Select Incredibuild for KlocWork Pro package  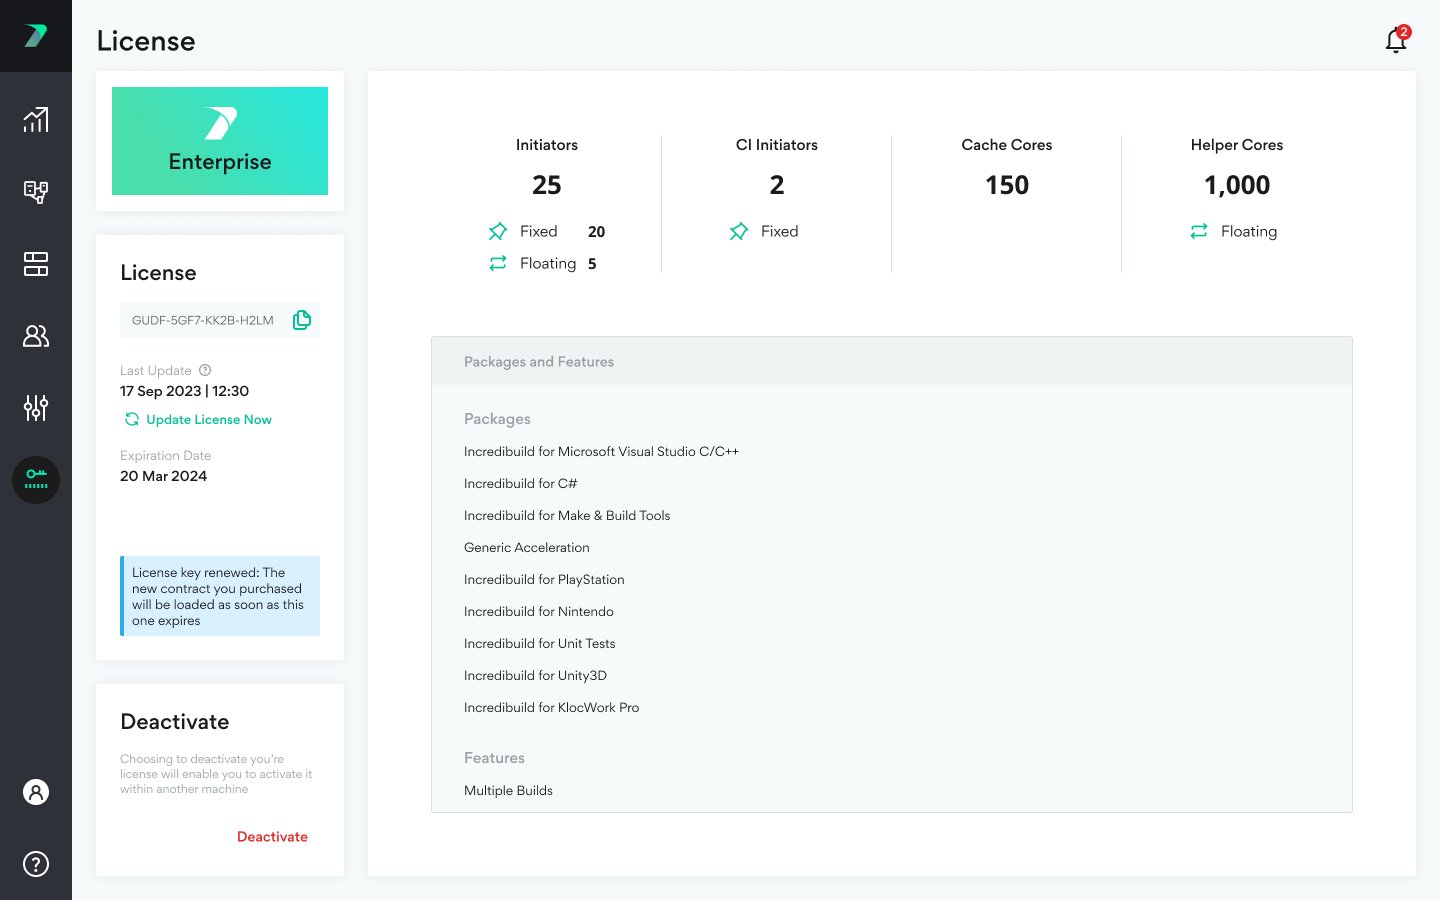pos(551,708)
